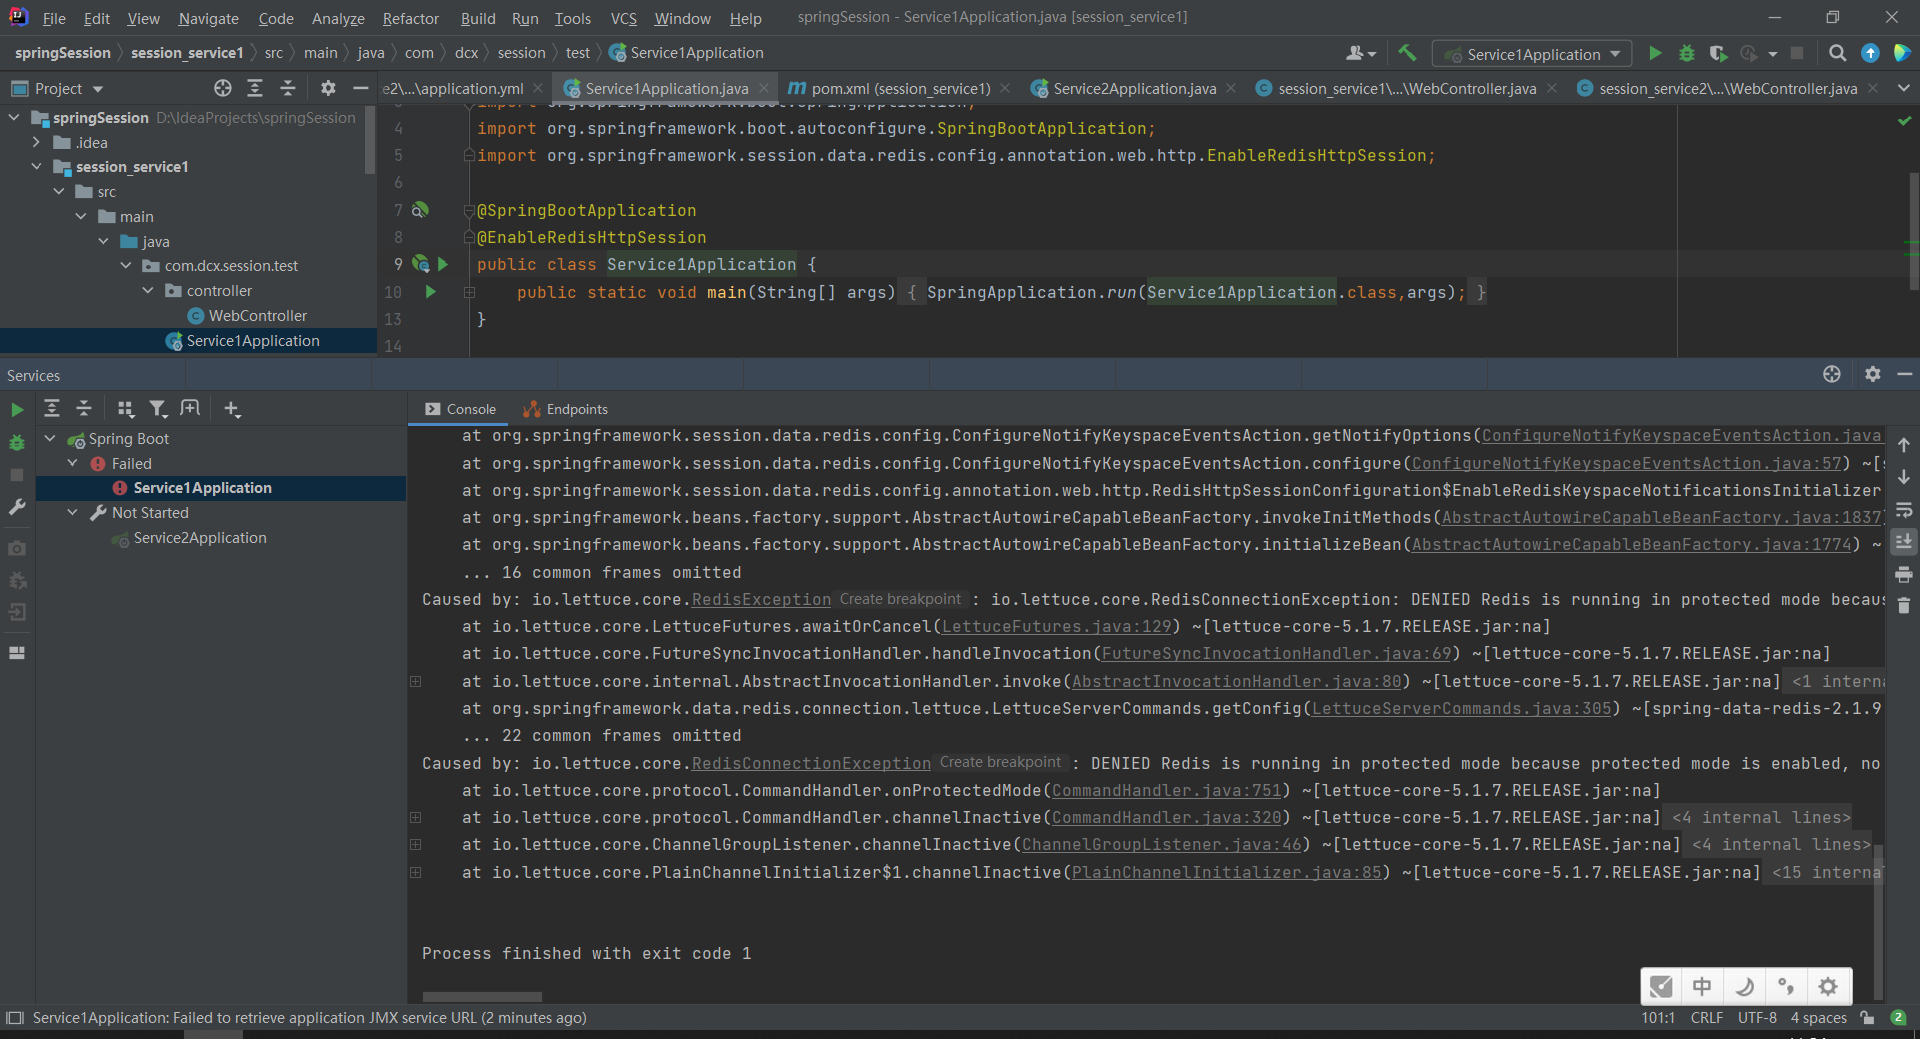Screen dimensions: 1920x1039
Task: Collapse the controller package in project tree
Action: tap(148, 291)
